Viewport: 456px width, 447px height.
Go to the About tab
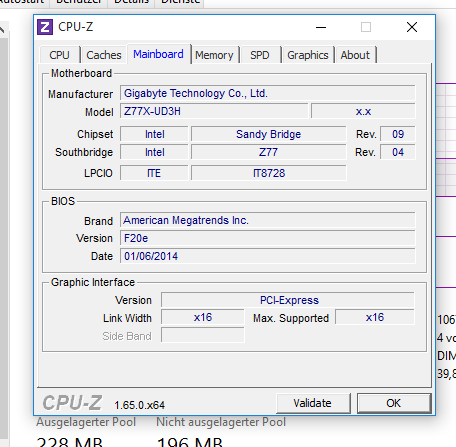355,55
